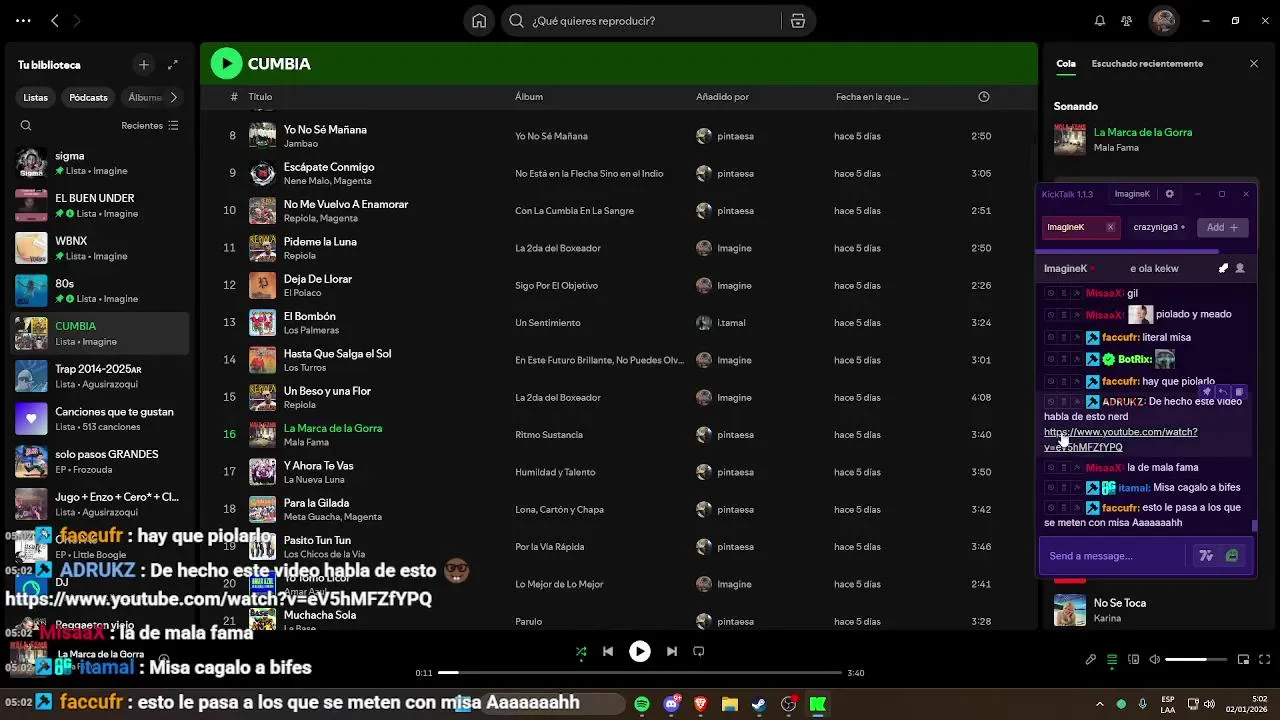The height and width of the screenshot is (720, 1280).
Task: Open Friend Activity icon
Action: pyautogui.click(x=1127, y=21)
